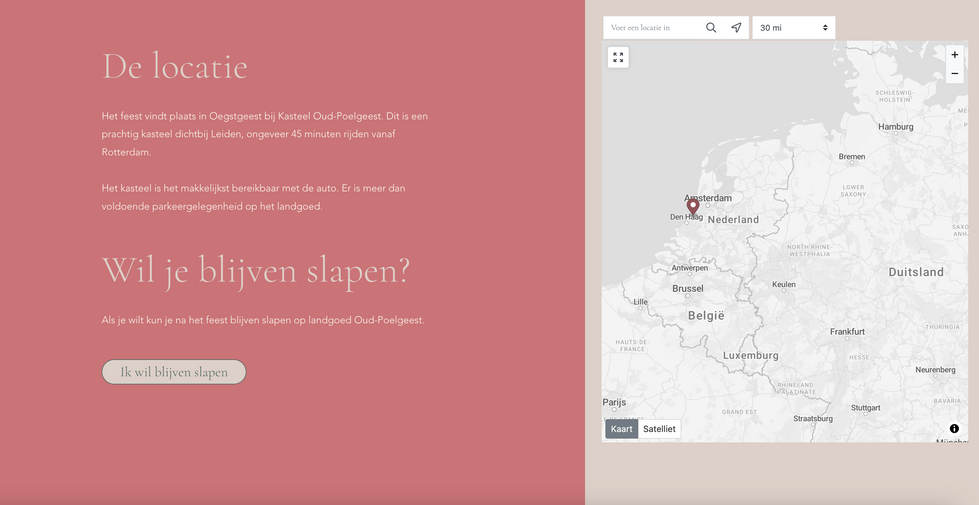Open map info icon
The image size is (979, 505).
click(954, 428)
